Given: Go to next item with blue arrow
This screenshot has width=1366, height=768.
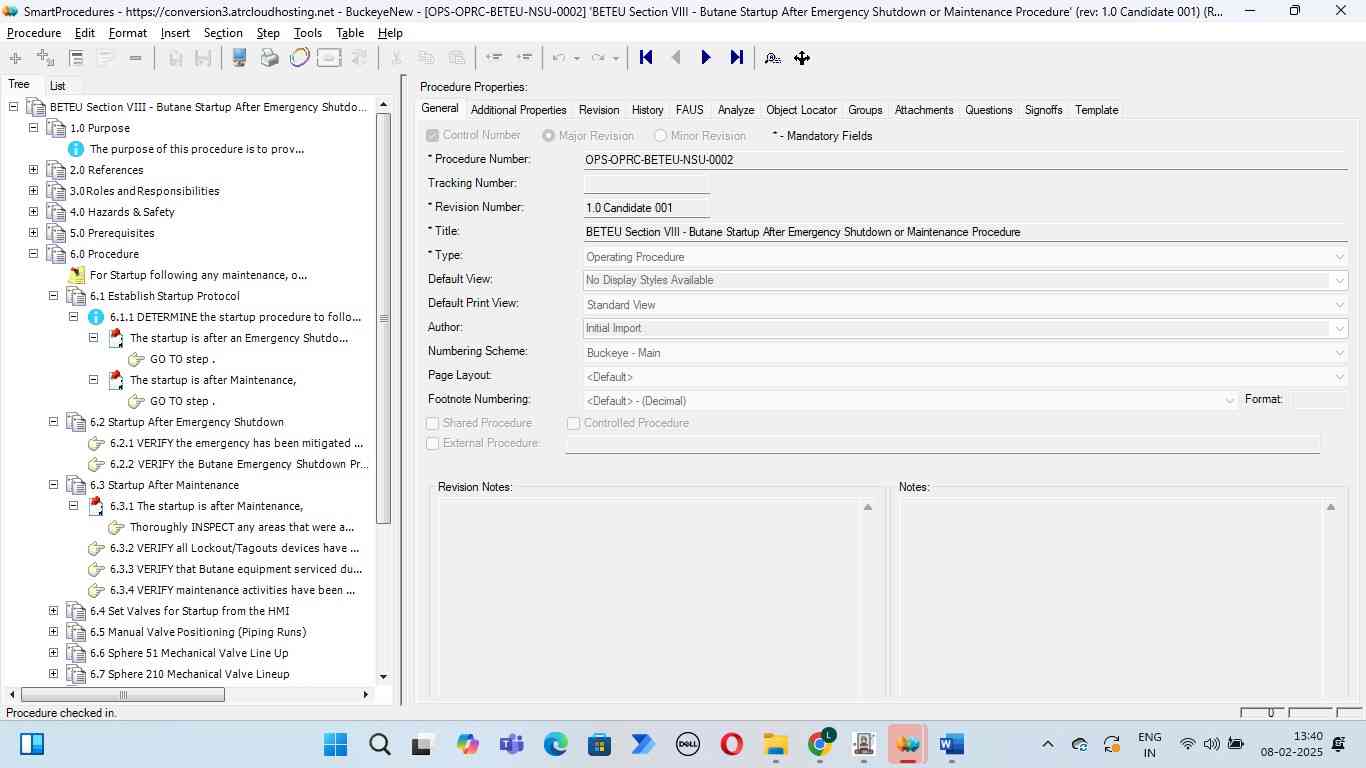Looking at the screenshot, I should (x=706, y=58).
